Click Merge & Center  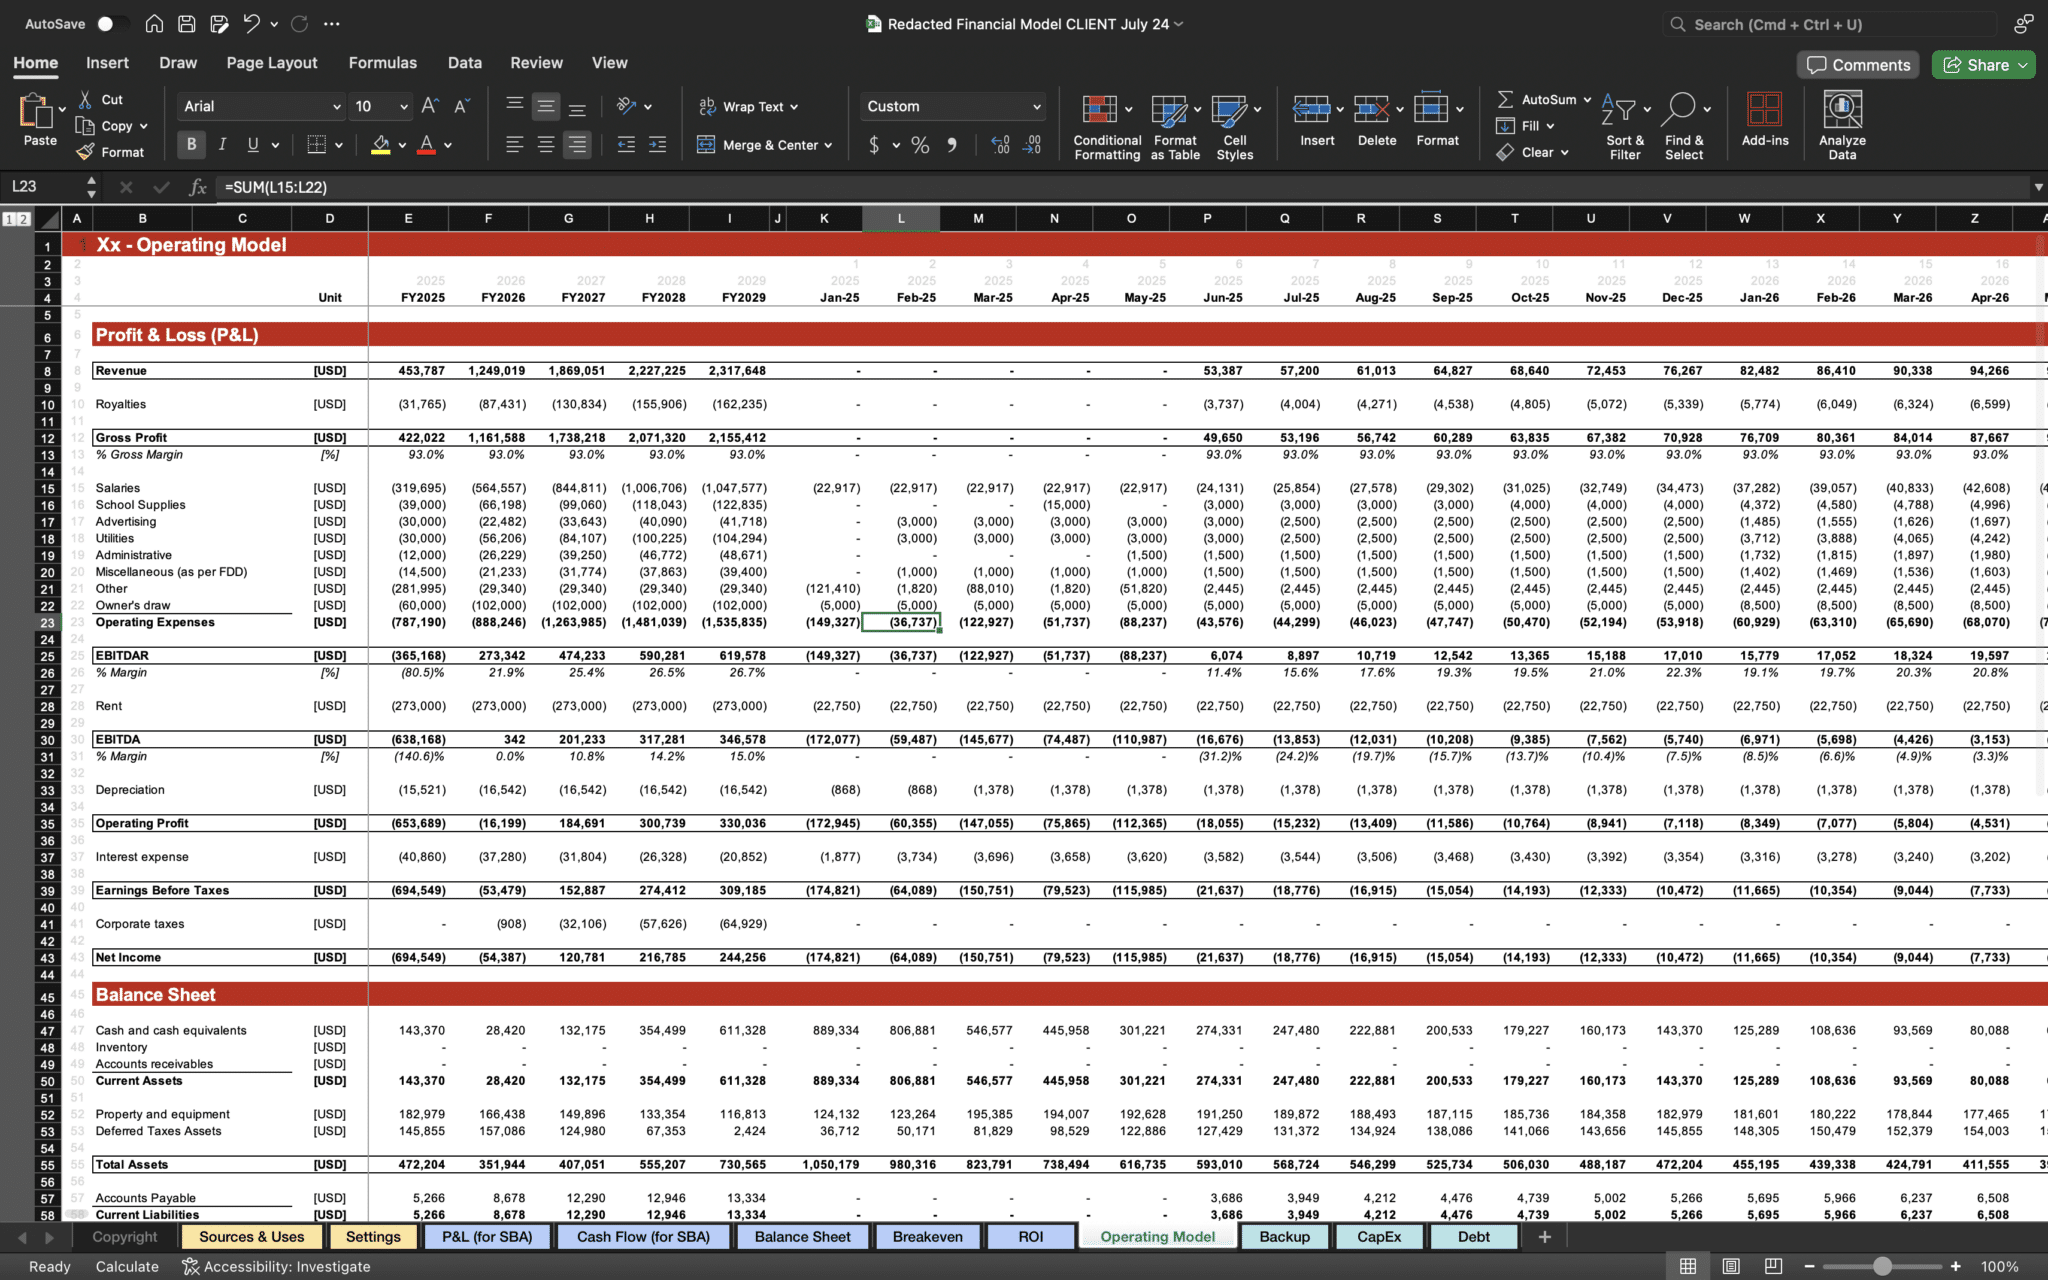point(764,145)
